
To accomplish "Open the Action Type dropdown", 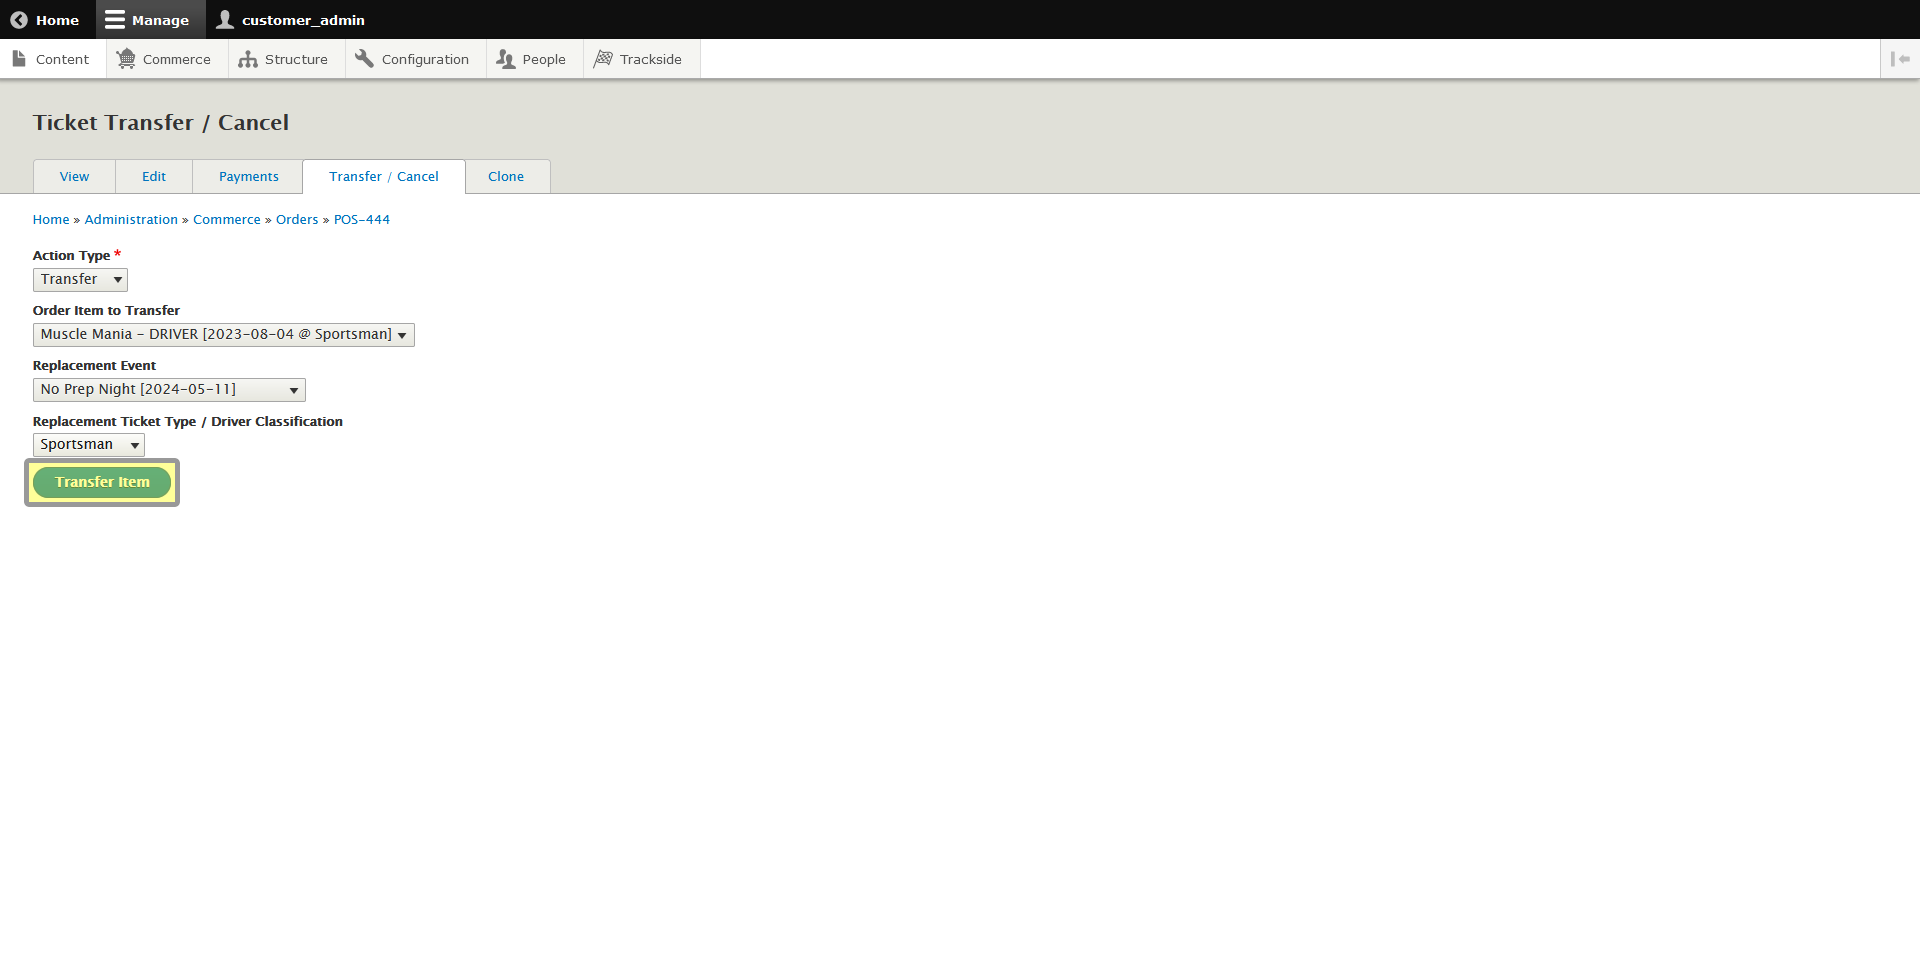I will click(x=80, y=279).
